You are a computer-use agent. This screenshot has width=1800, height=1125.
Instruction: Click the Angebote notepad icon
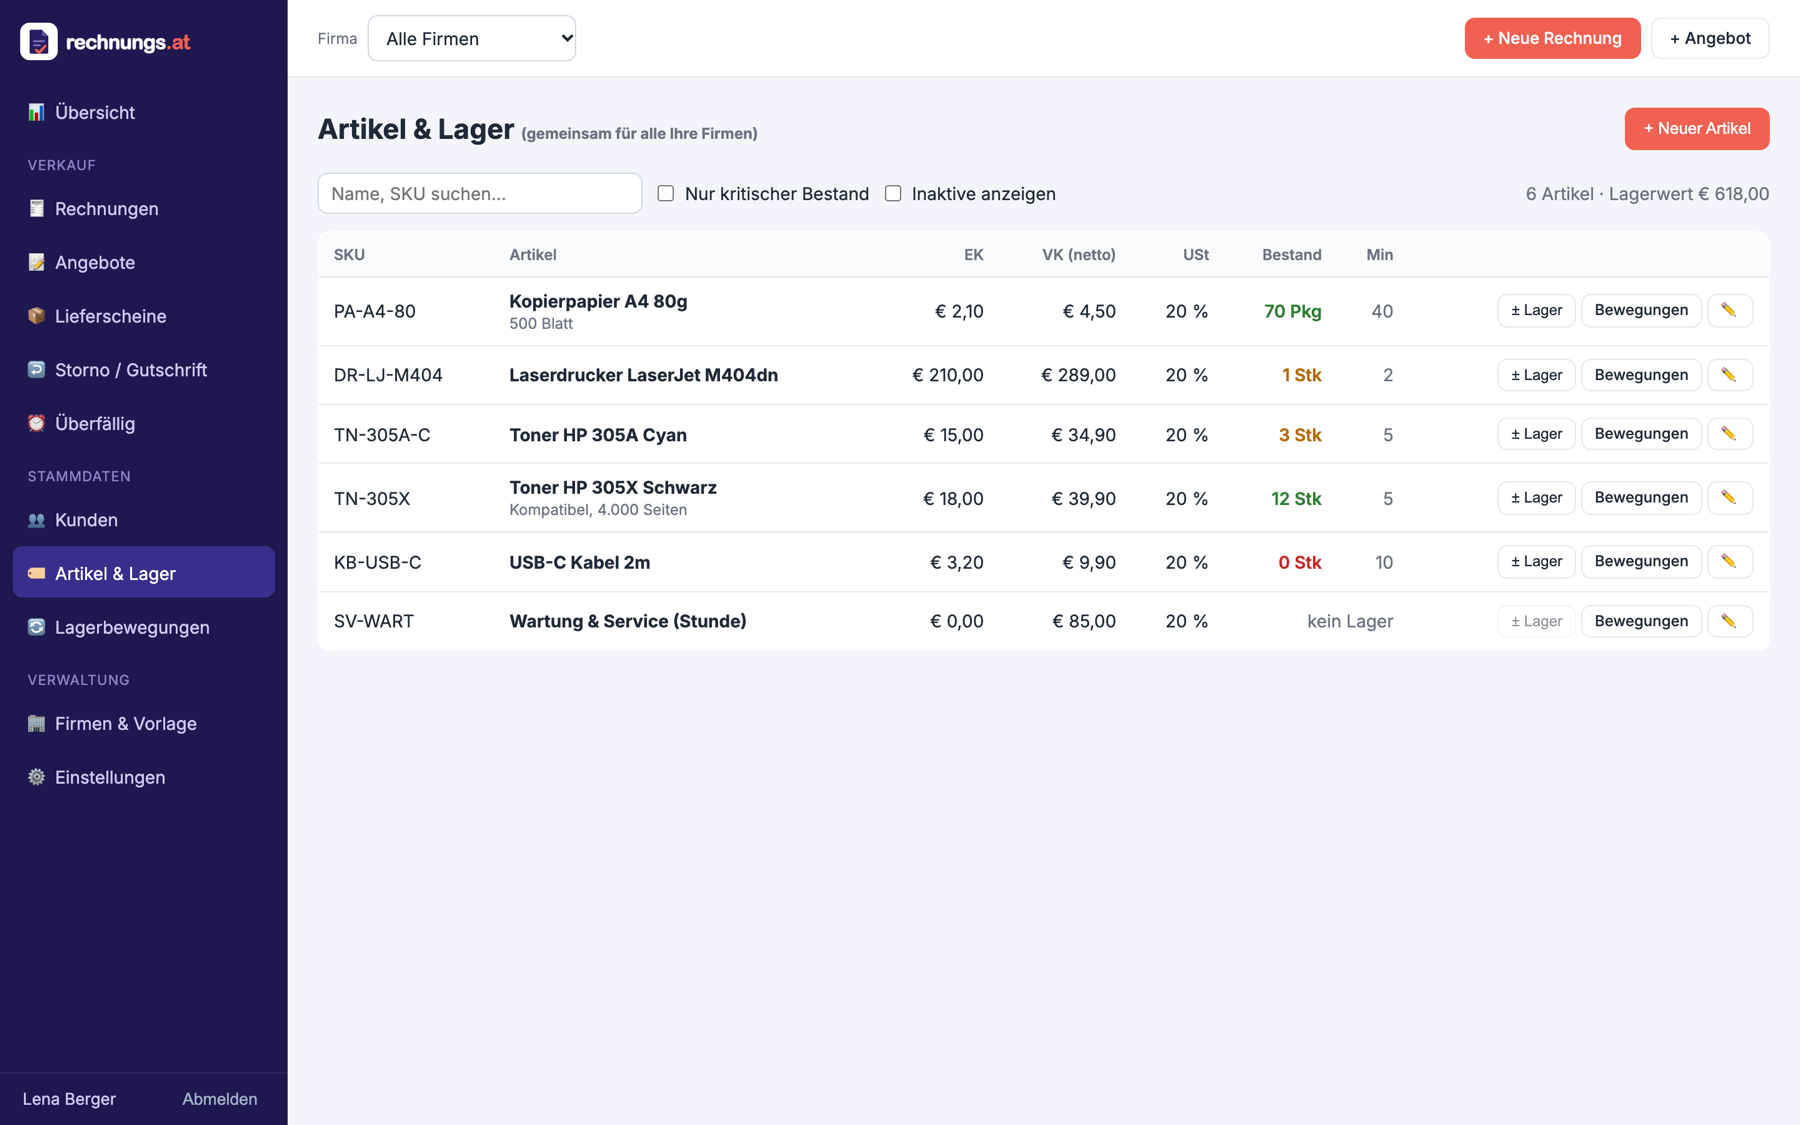[36, 262]
